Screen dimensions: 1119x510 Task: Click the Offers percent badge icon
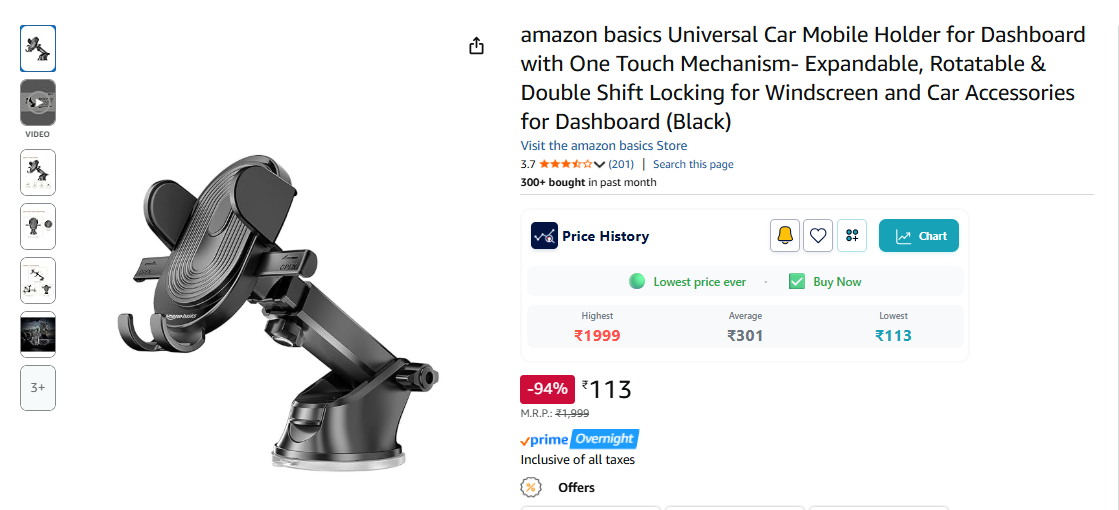531,487
